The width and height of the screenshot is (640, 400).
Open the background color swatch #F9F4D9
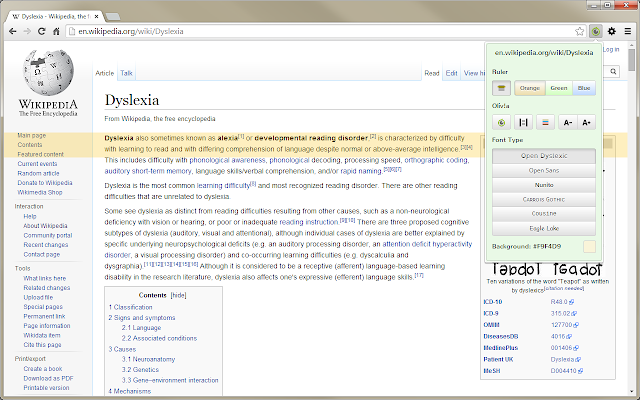(x=589, y=247)
